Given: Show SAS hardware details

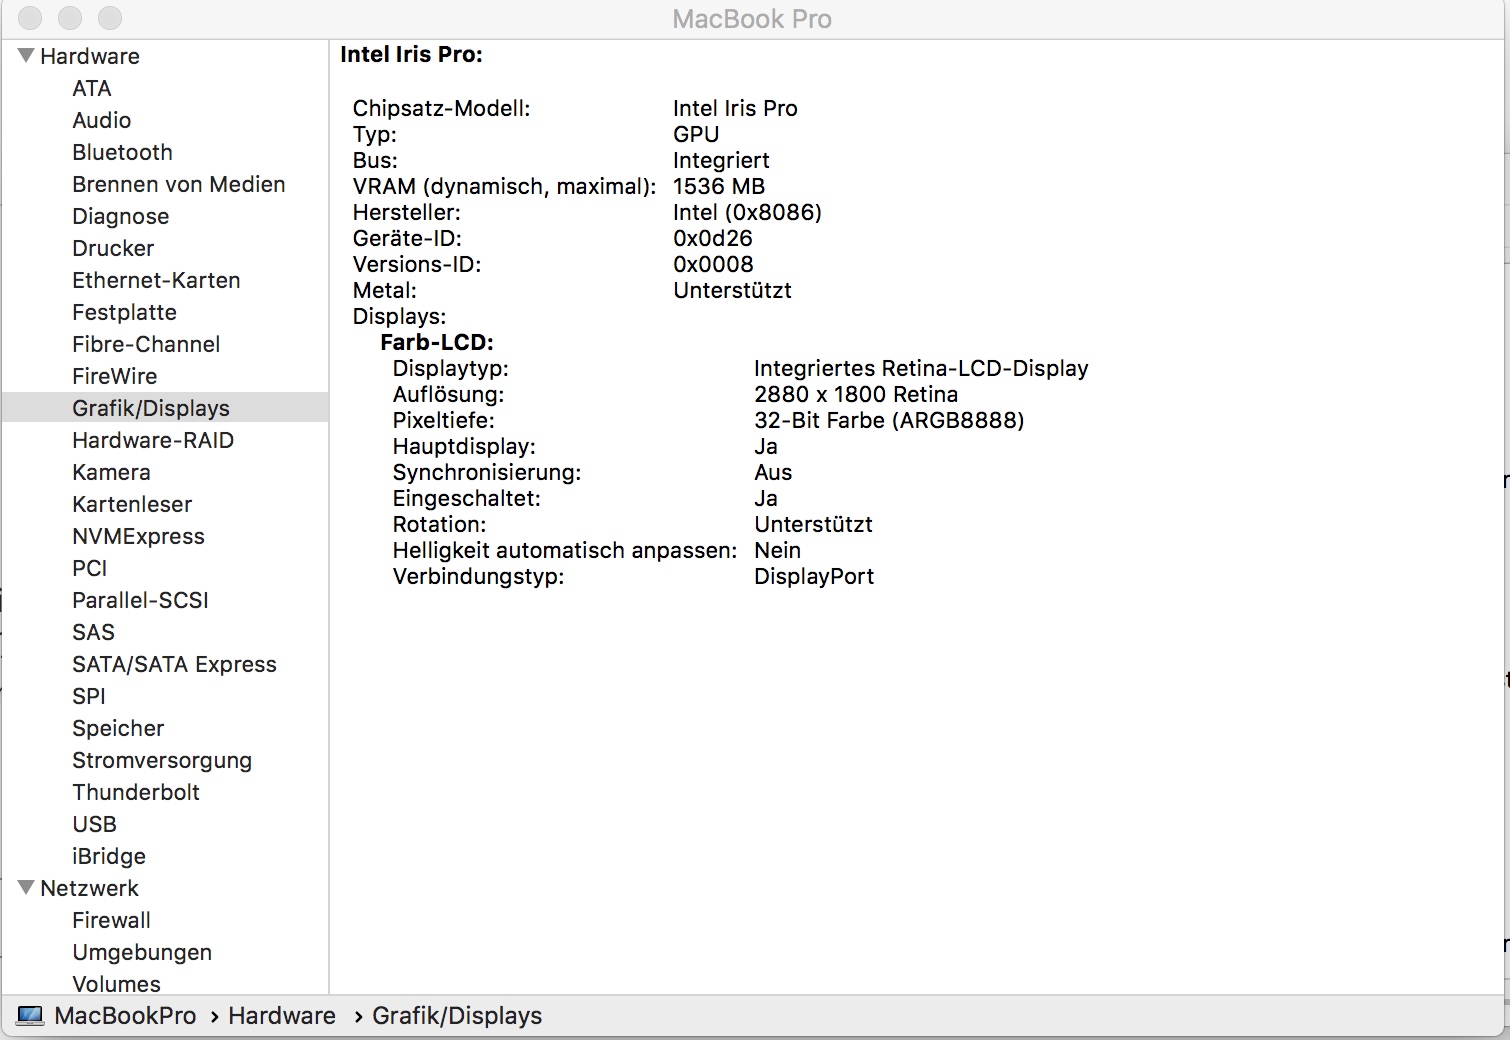Looking at the screenshot, I should tap(93, 632).
